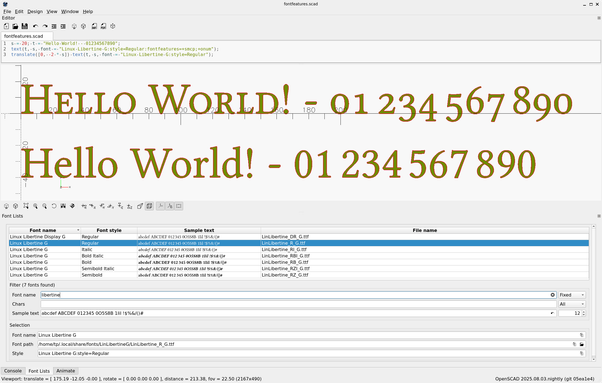The width and height of the screenshot is (602, 383).
Task: Copy the selected Font name to clipboard
Action: point(582,335)
